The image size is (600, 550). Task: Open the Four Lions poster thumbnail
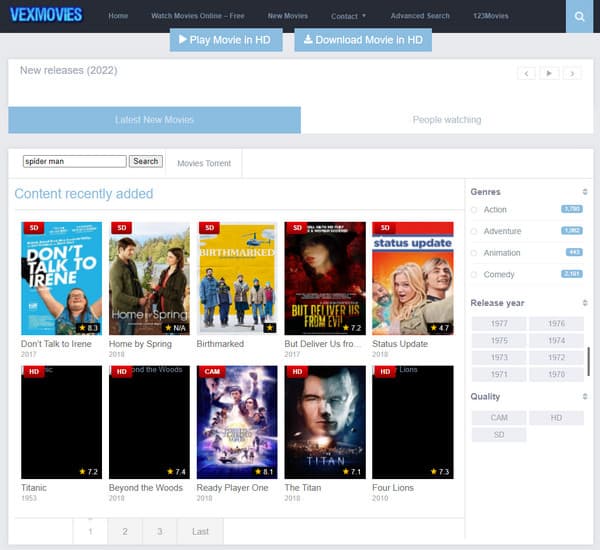point(413,422)
